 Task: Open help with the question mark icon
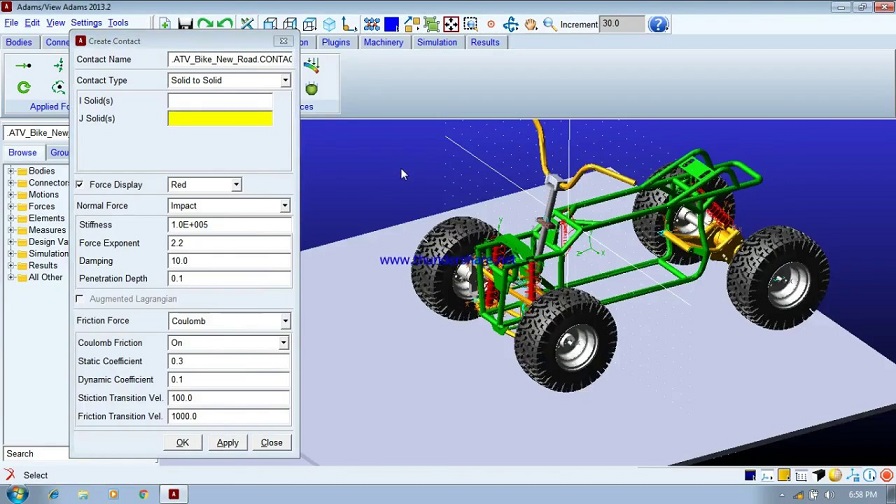[658, 24]
